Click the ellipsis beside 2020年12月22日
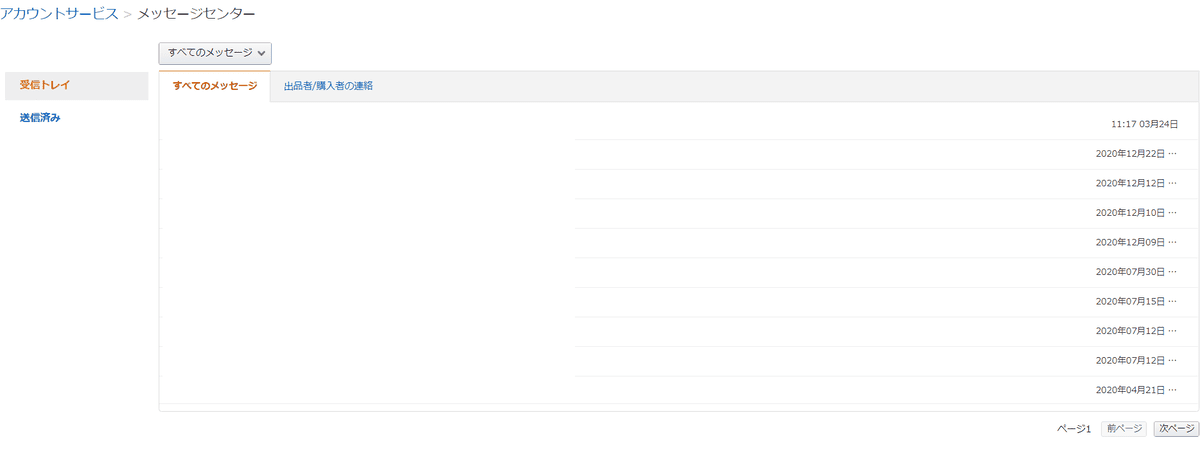1200x449 pixels. pos(1173,154)
